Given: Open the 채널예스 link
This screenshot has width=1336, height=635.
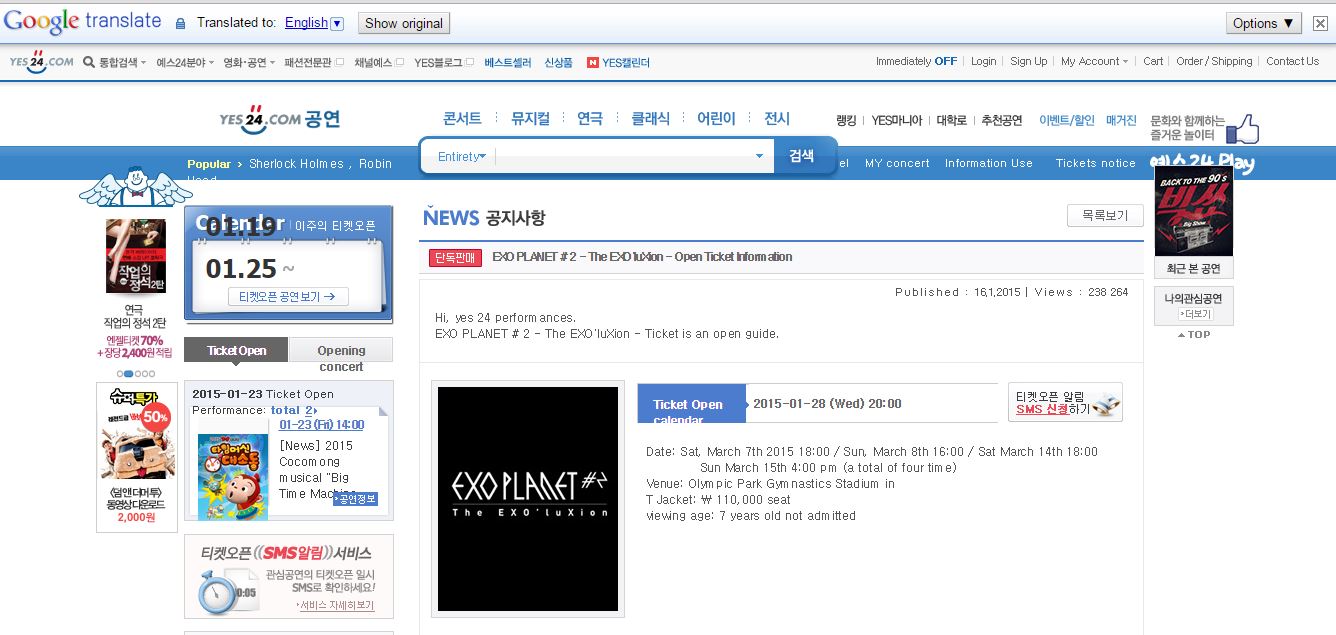Looking at the screenshot, I should coord(379,62).
